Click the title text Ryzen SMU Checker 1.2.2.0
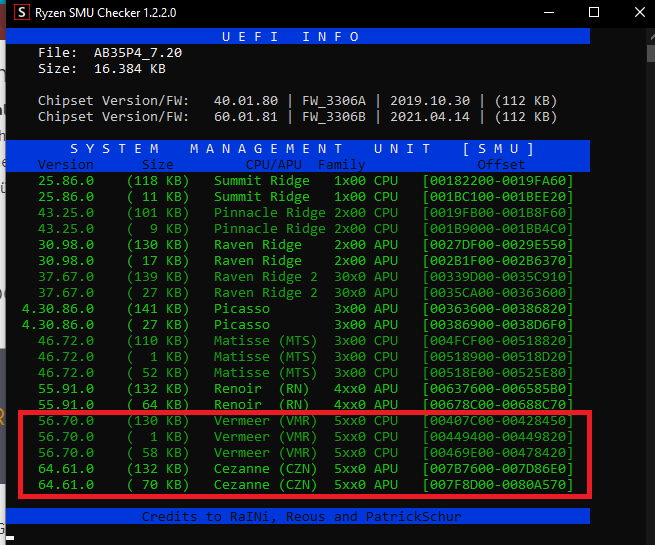The width and height of the screenshot is (655, 545). [x=106, y=13]
